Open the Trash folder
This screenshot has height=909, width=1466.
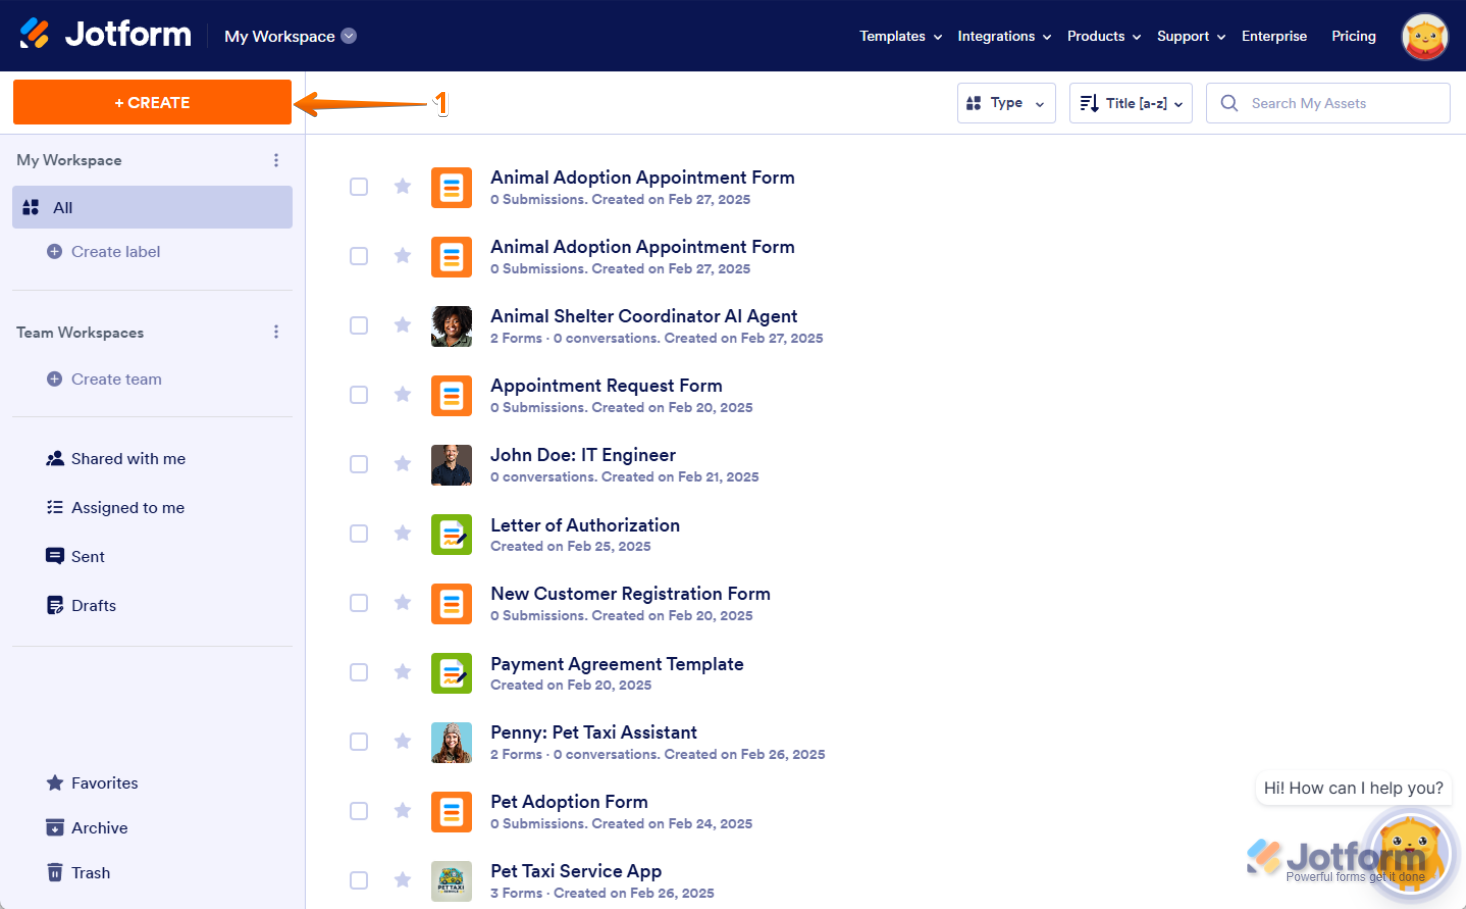point(78,873)
